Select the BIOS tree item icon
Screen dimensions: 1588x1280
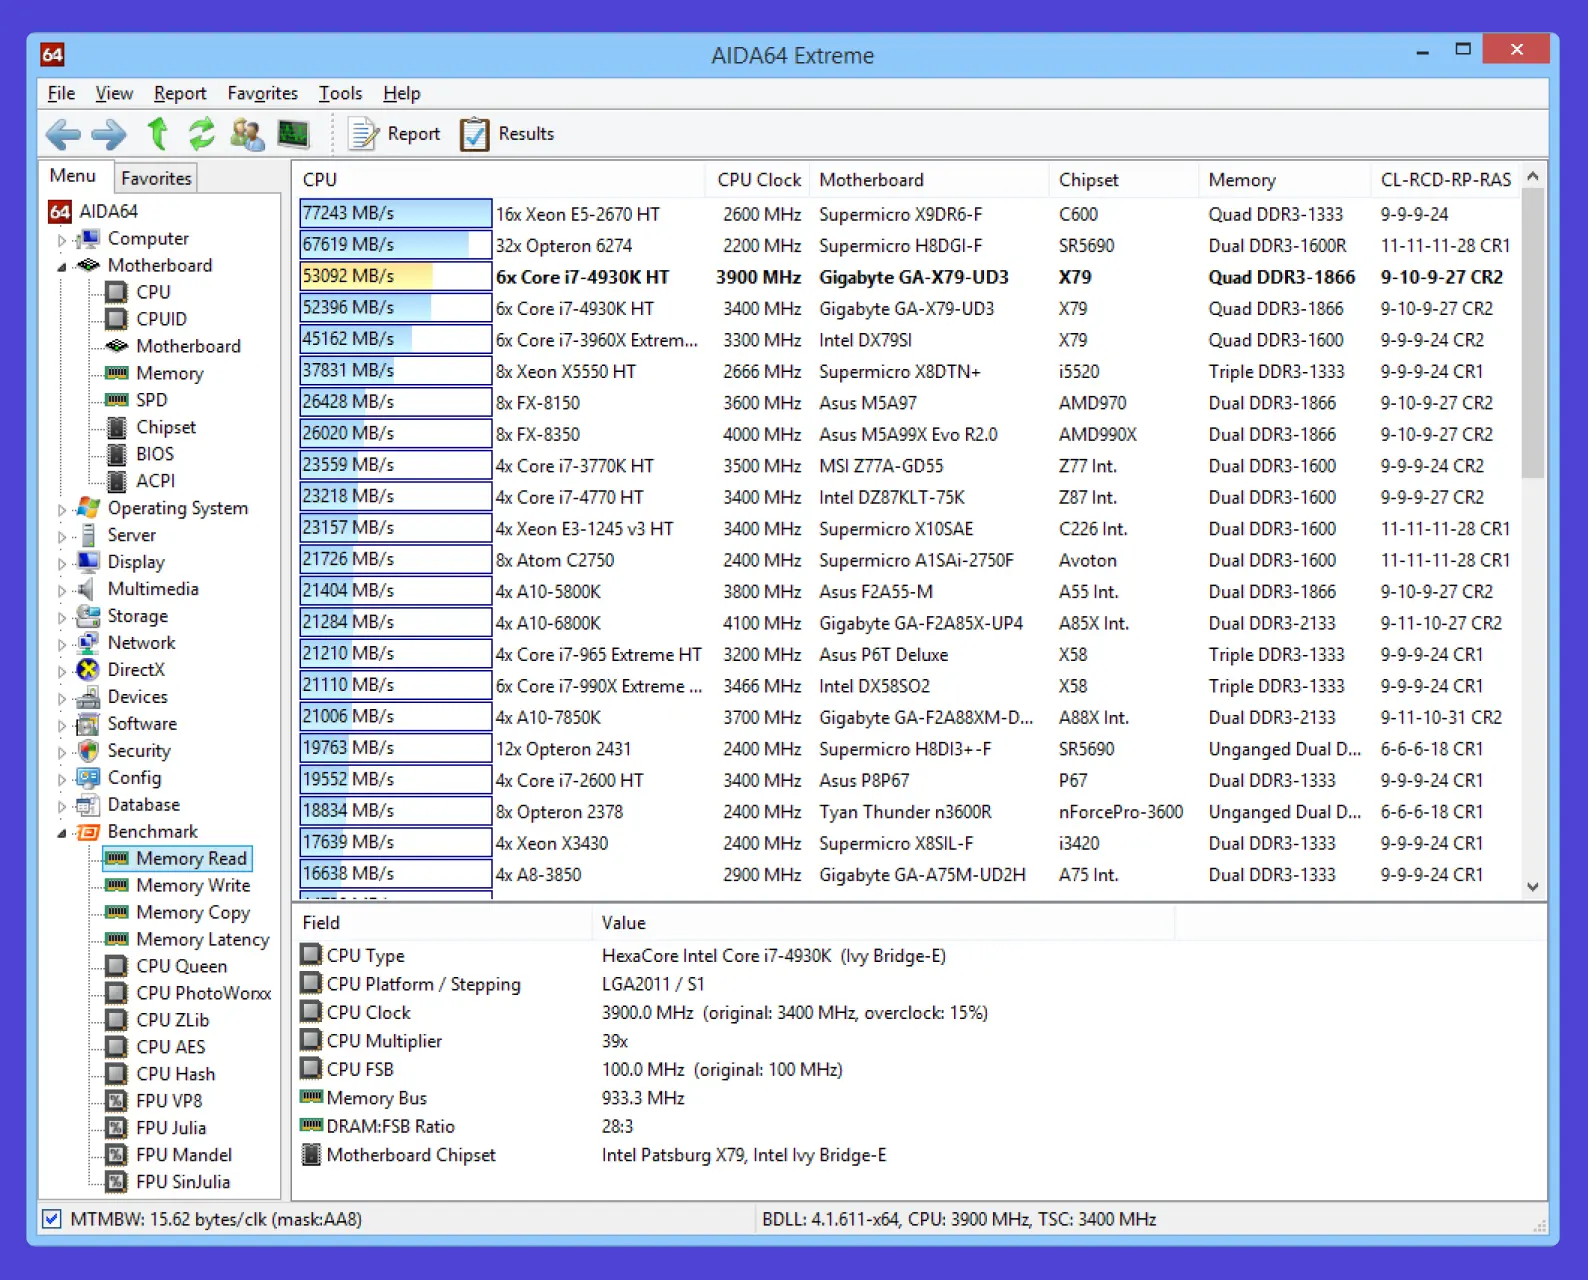[x=117, y=454]
